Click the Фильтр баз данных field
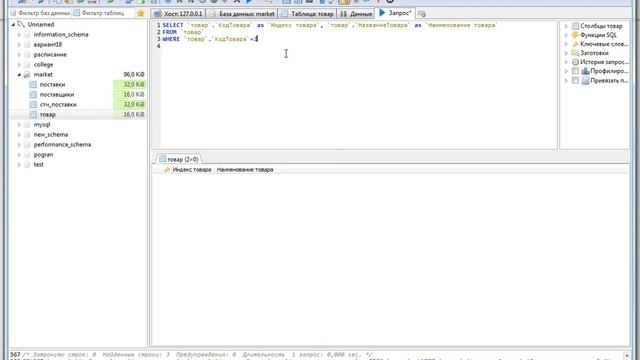Viewport: 640px width, 360px height. [x=40, y=13]
